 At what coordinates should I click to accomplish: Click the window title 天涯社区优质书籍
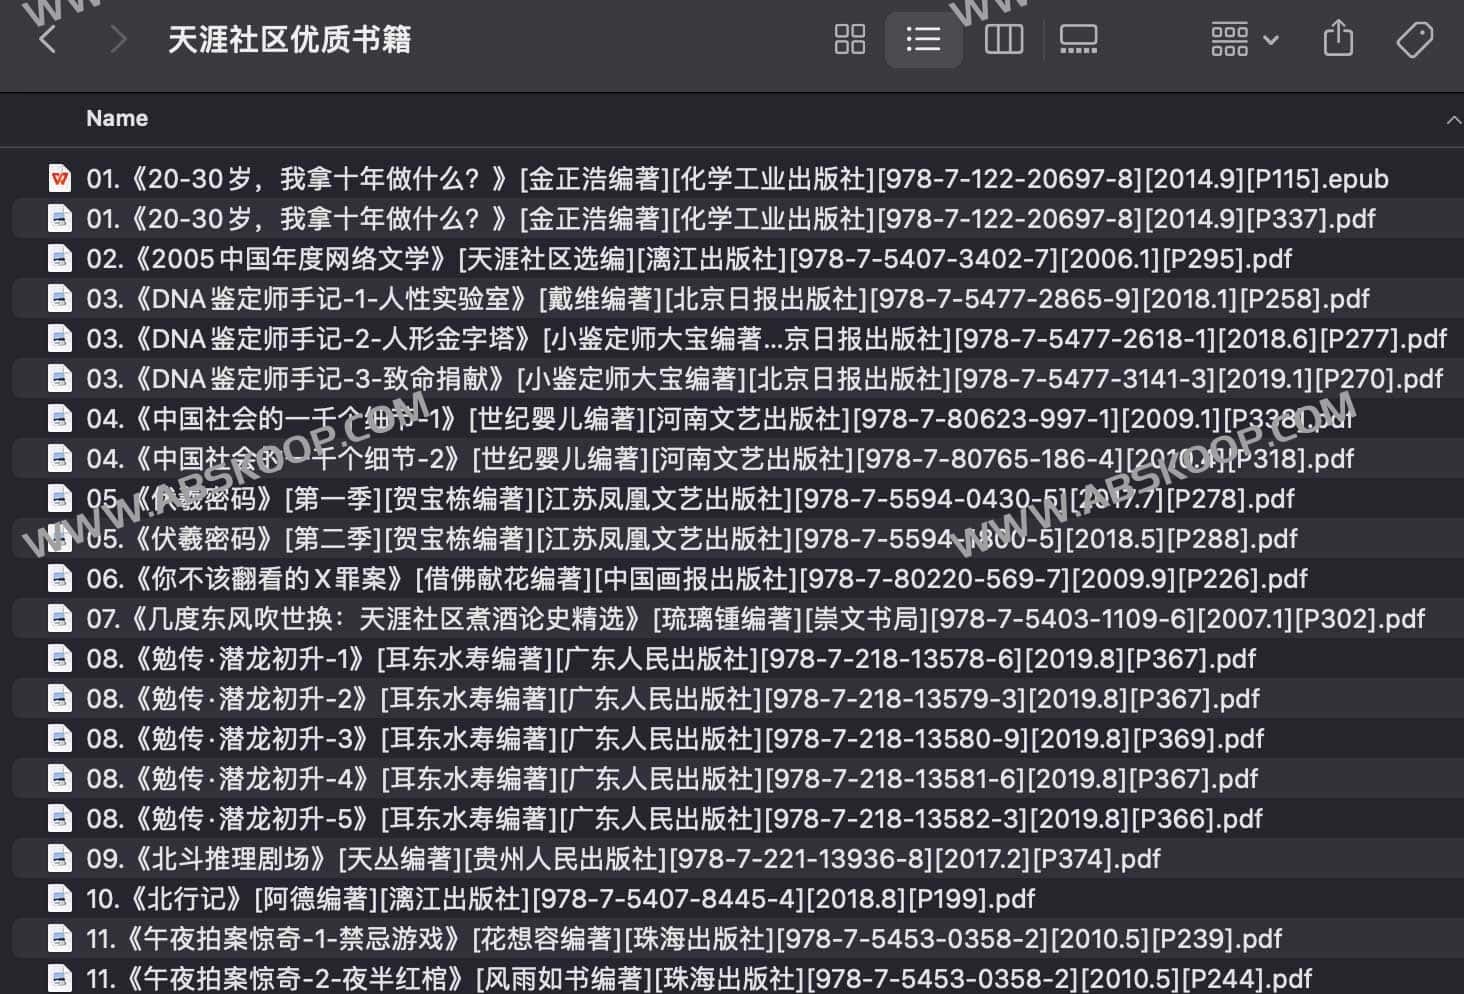tap(290, 39)
